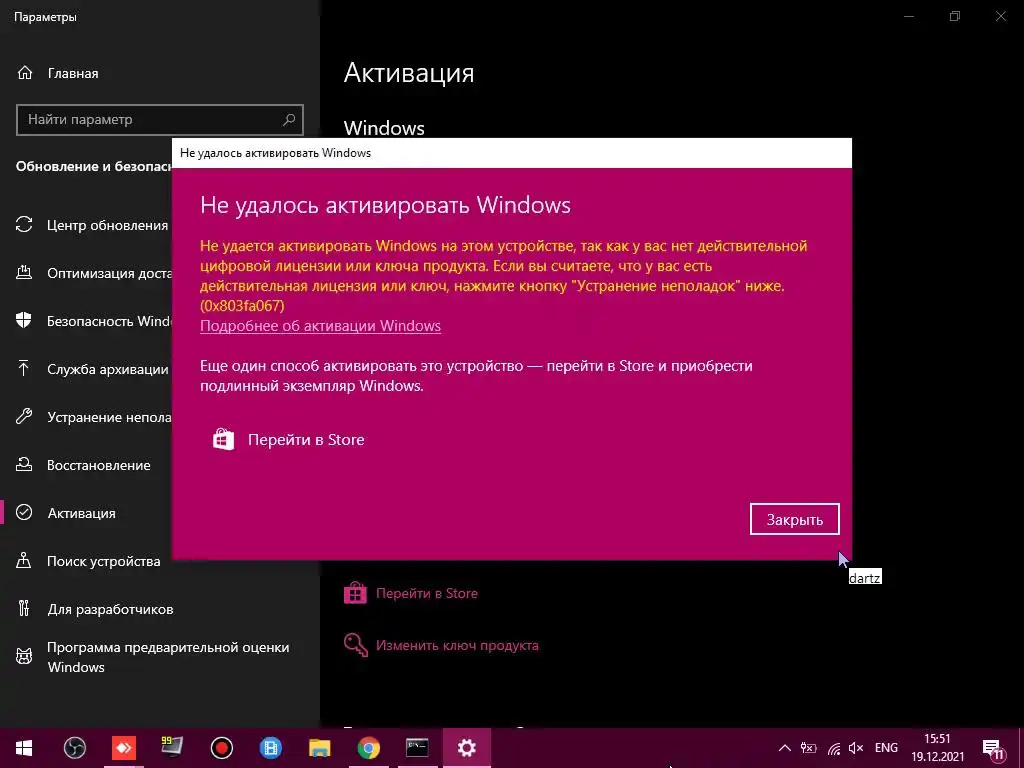This screenshot has height=768, width=1024.
Task: Close the activation error dialog with Закрыть
Action: [794, 519]
